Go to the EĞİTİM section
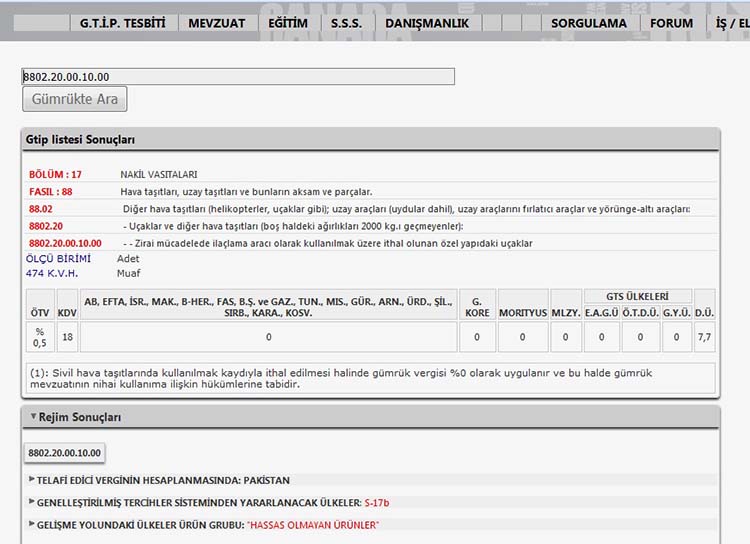 click(288, 23)
